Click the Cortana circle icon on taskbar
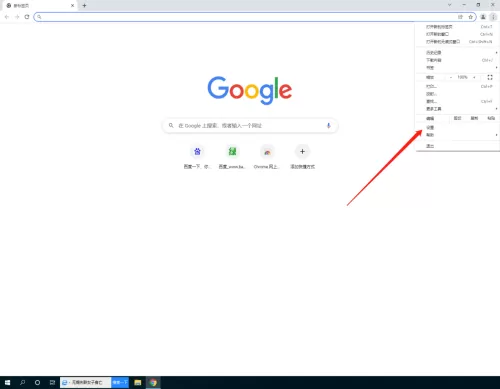Image resolution: width=500 pixels, height=389 pixels. 37,382
